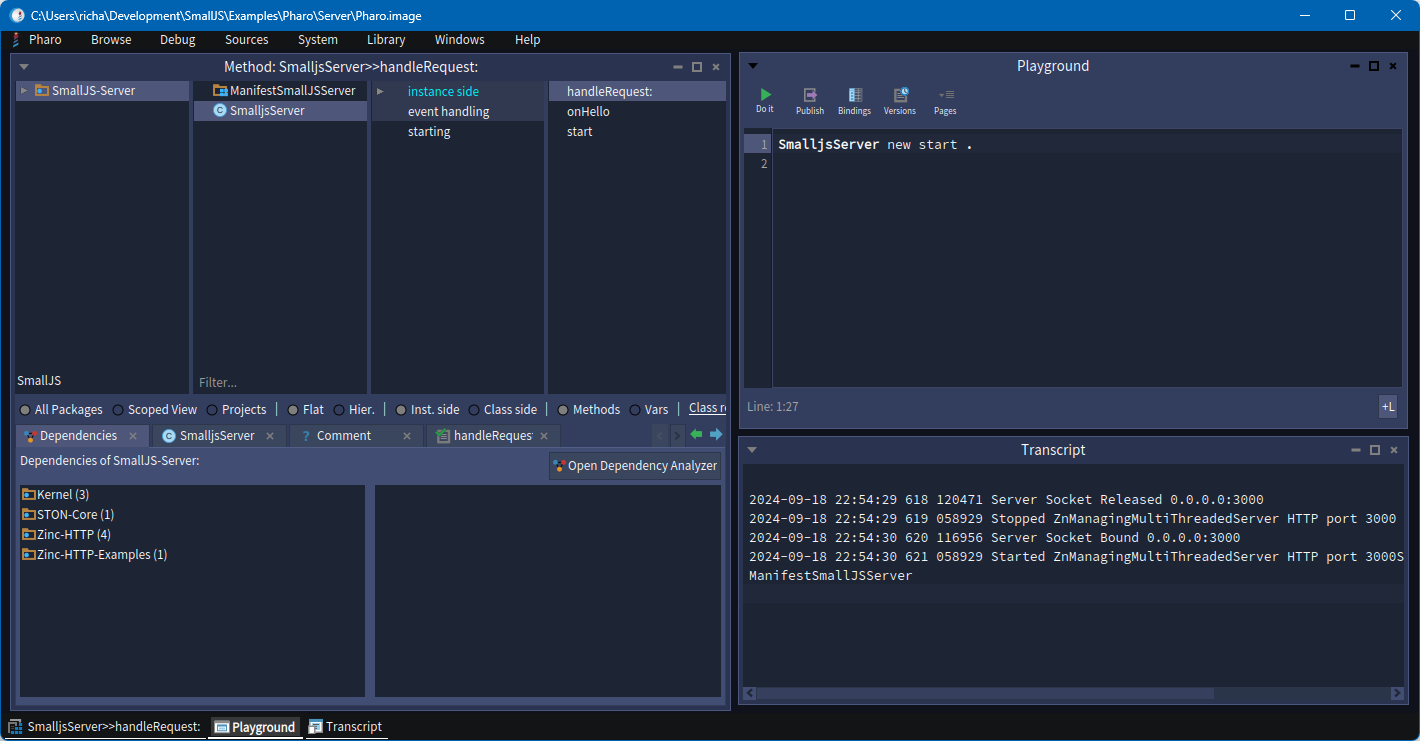Switch to the SmalljsServer tab

pos(218,436)
